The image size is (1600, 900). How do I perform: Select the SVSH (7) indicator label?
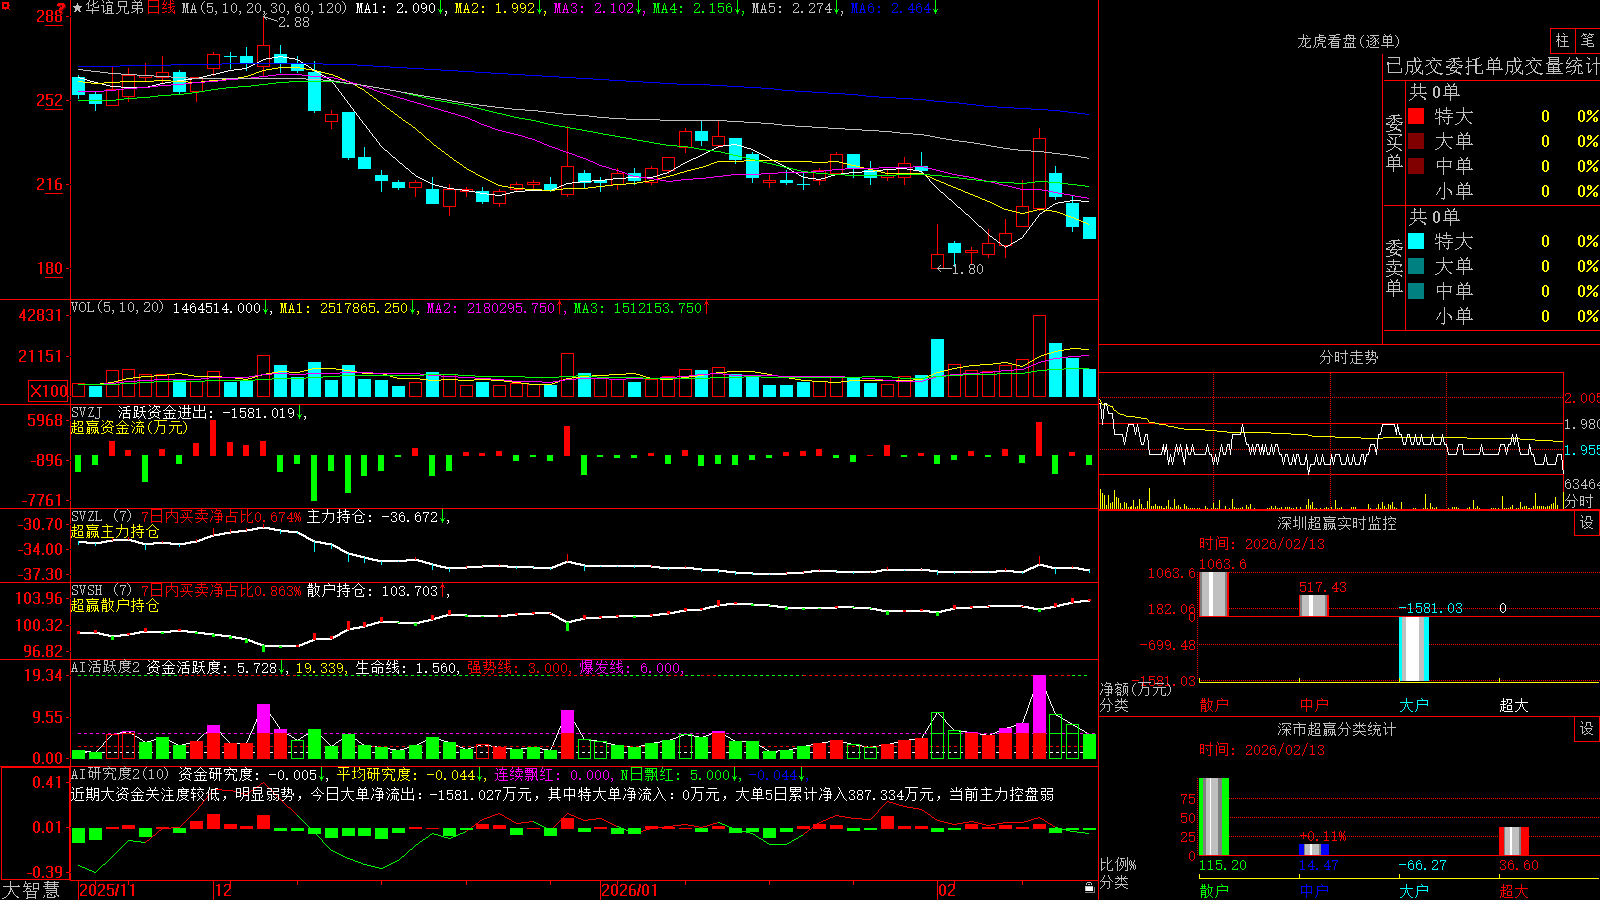click(x=101, y=591)
